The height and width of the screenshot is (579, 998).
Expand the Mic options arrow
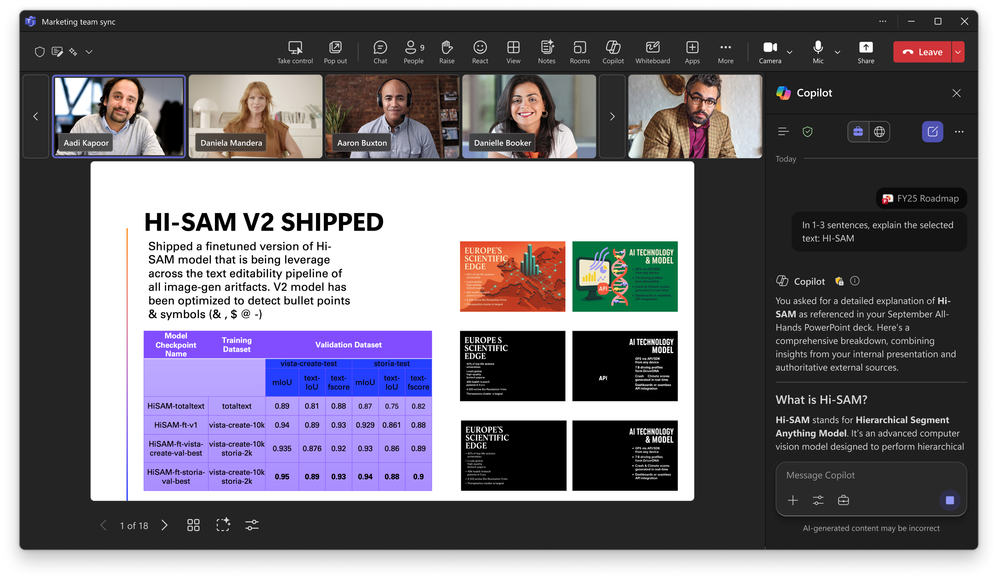pos(838,52)
